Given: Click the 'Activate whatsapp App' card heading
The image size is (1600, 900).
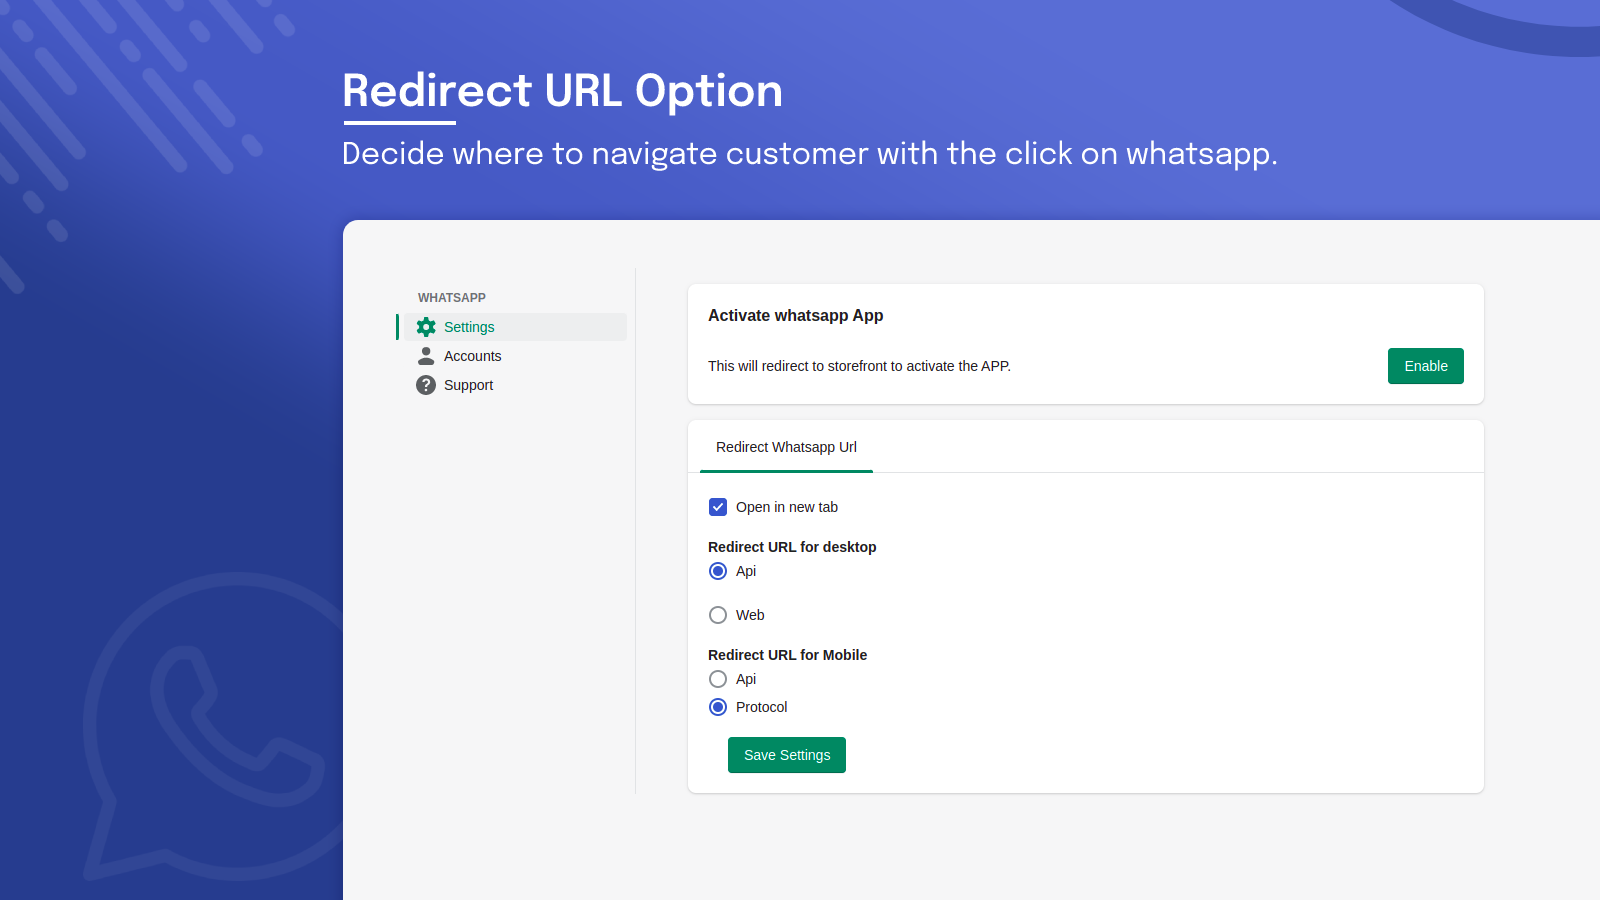Looking at the screenshot, I should [x=796, y=315].
